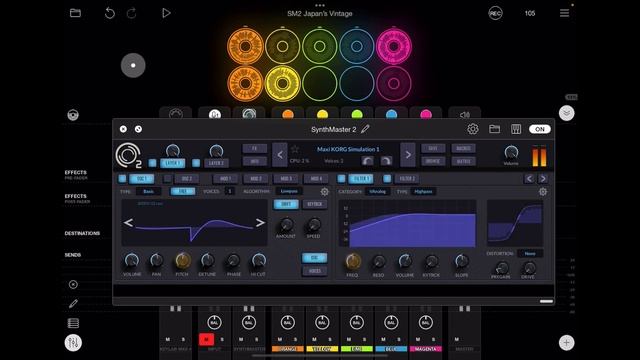Open the filter section settings gear
Image resolution: width=640 pixels, height=360 pixels.
(x=543, y=191)
